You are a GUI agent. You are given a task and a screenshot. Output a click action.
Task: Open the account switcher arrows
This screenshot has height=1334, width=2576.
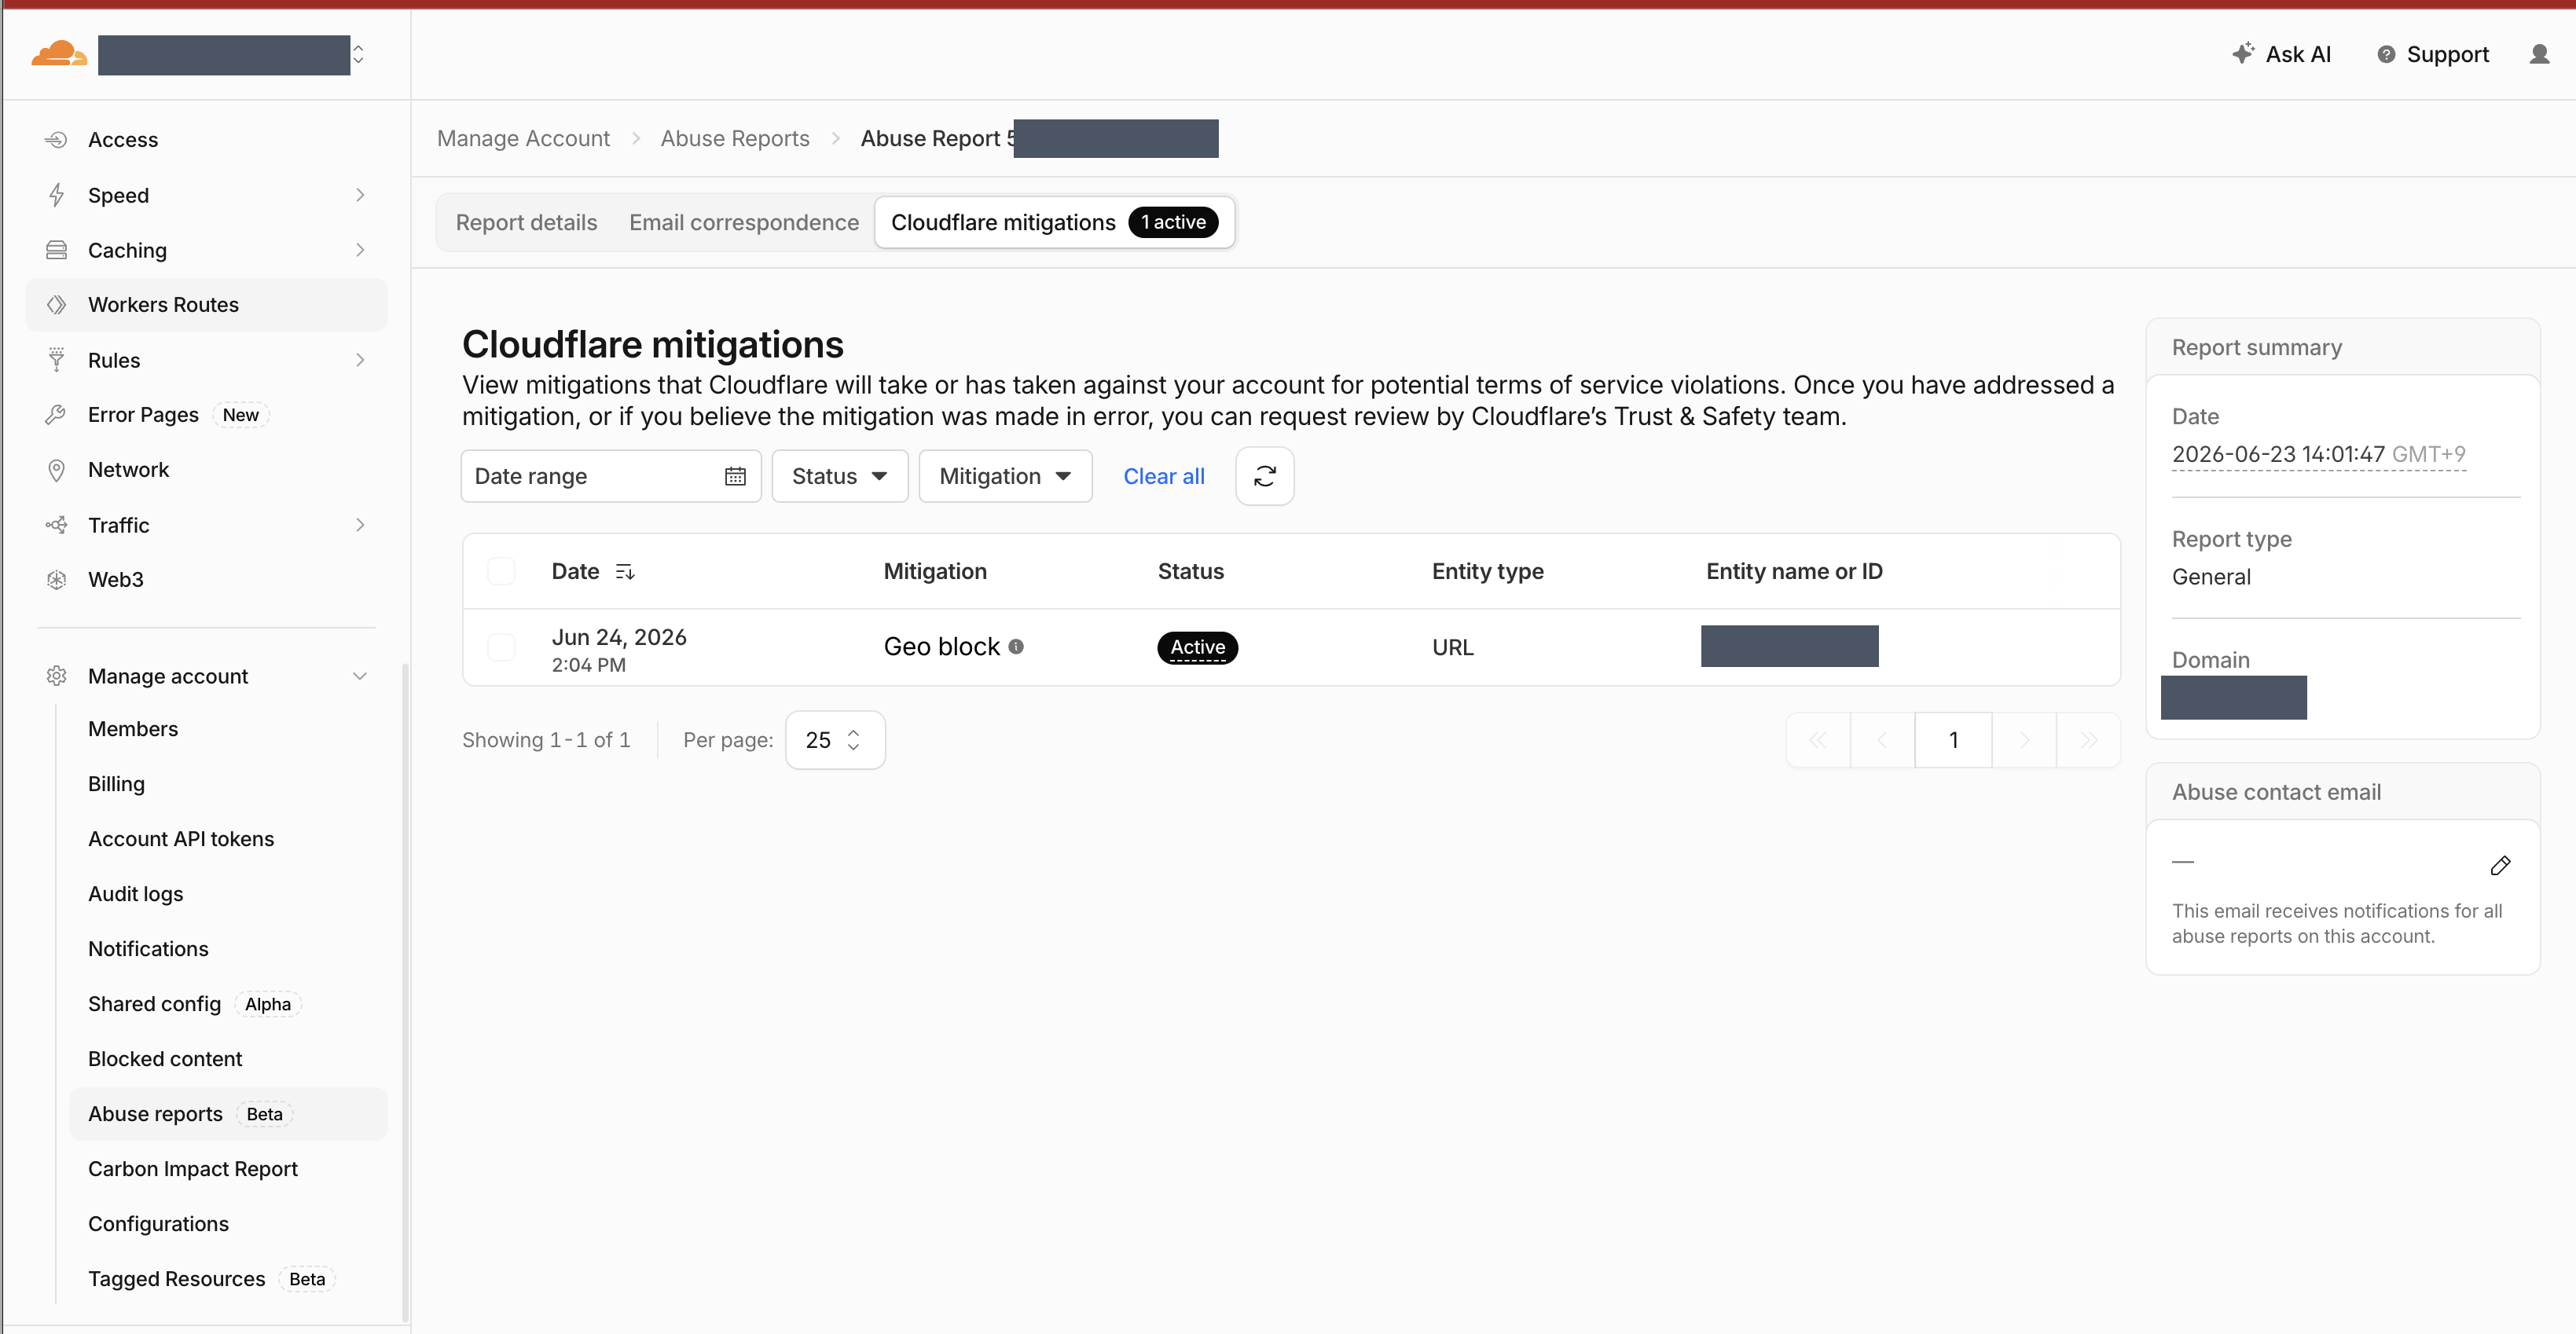[358, 54]
